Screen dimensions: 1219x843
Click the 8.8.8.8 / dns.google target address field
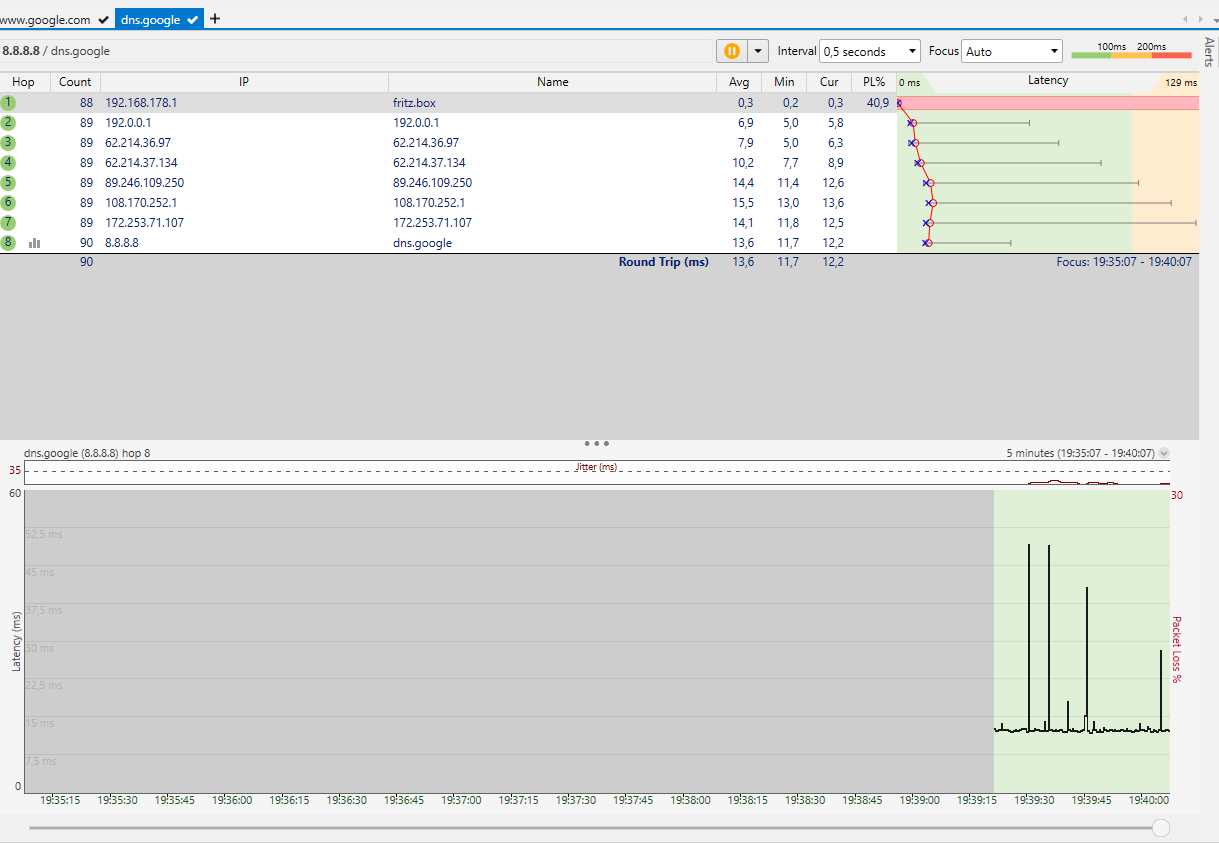tap(356, 51)
